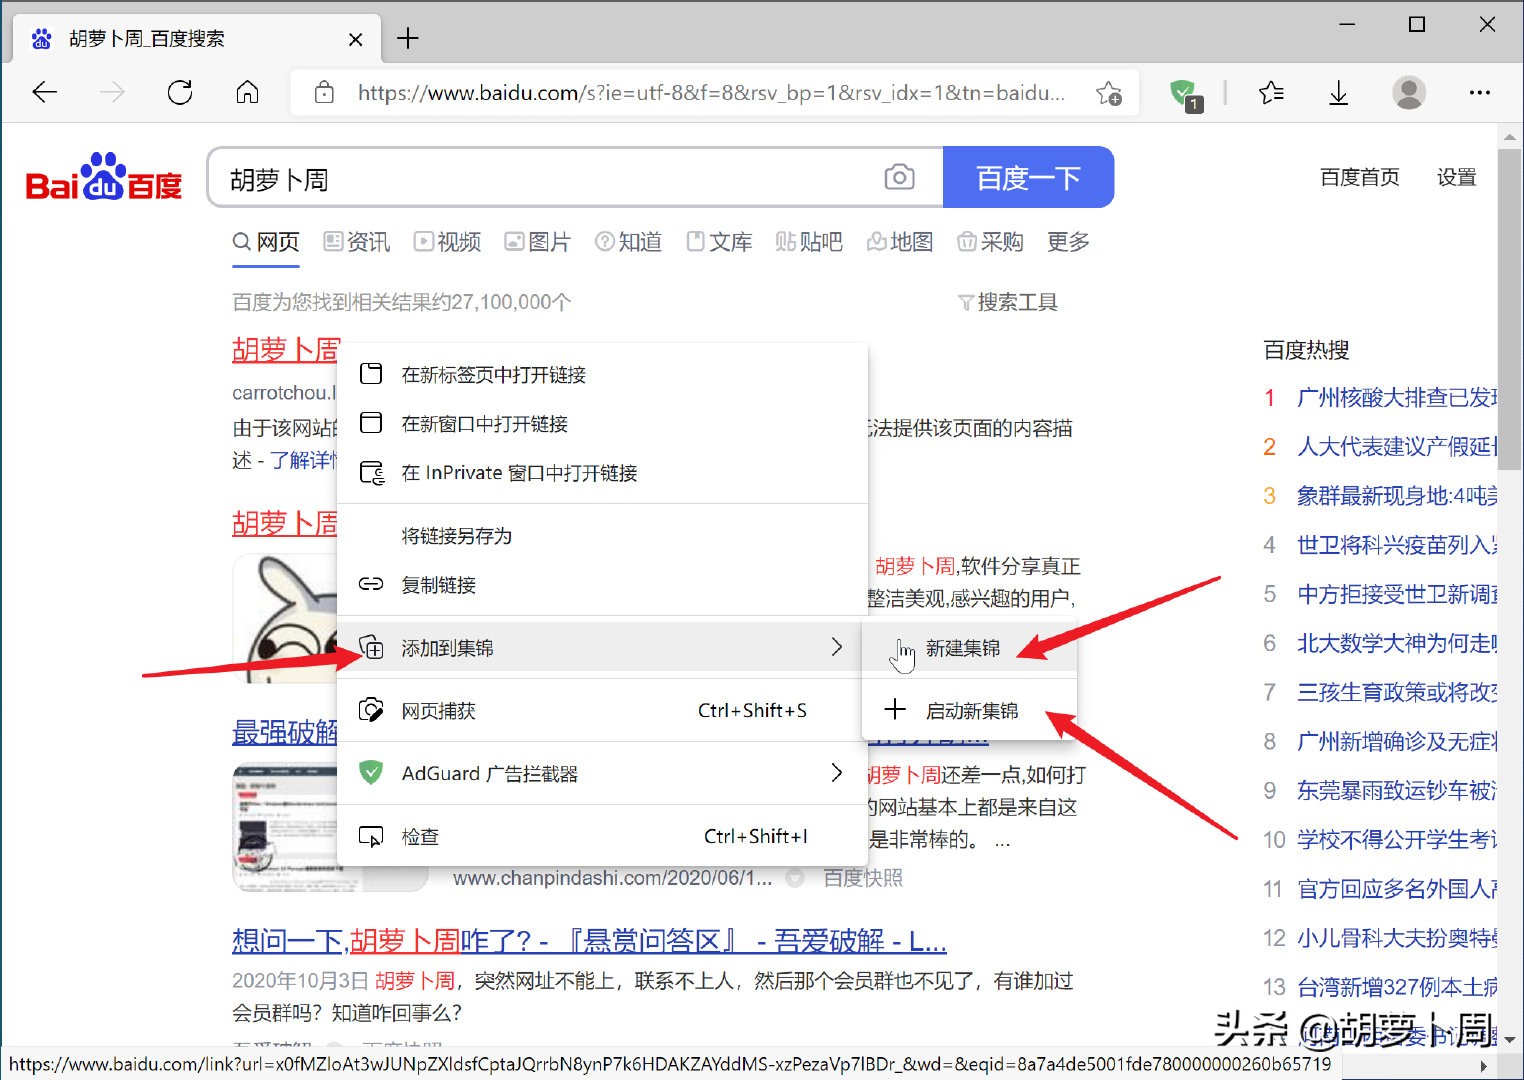The width and height of the screenshot is (1524, 1080).
Task: Select 在新标签页中打开链接 menu entry
Action: click(x=494, y=374)
